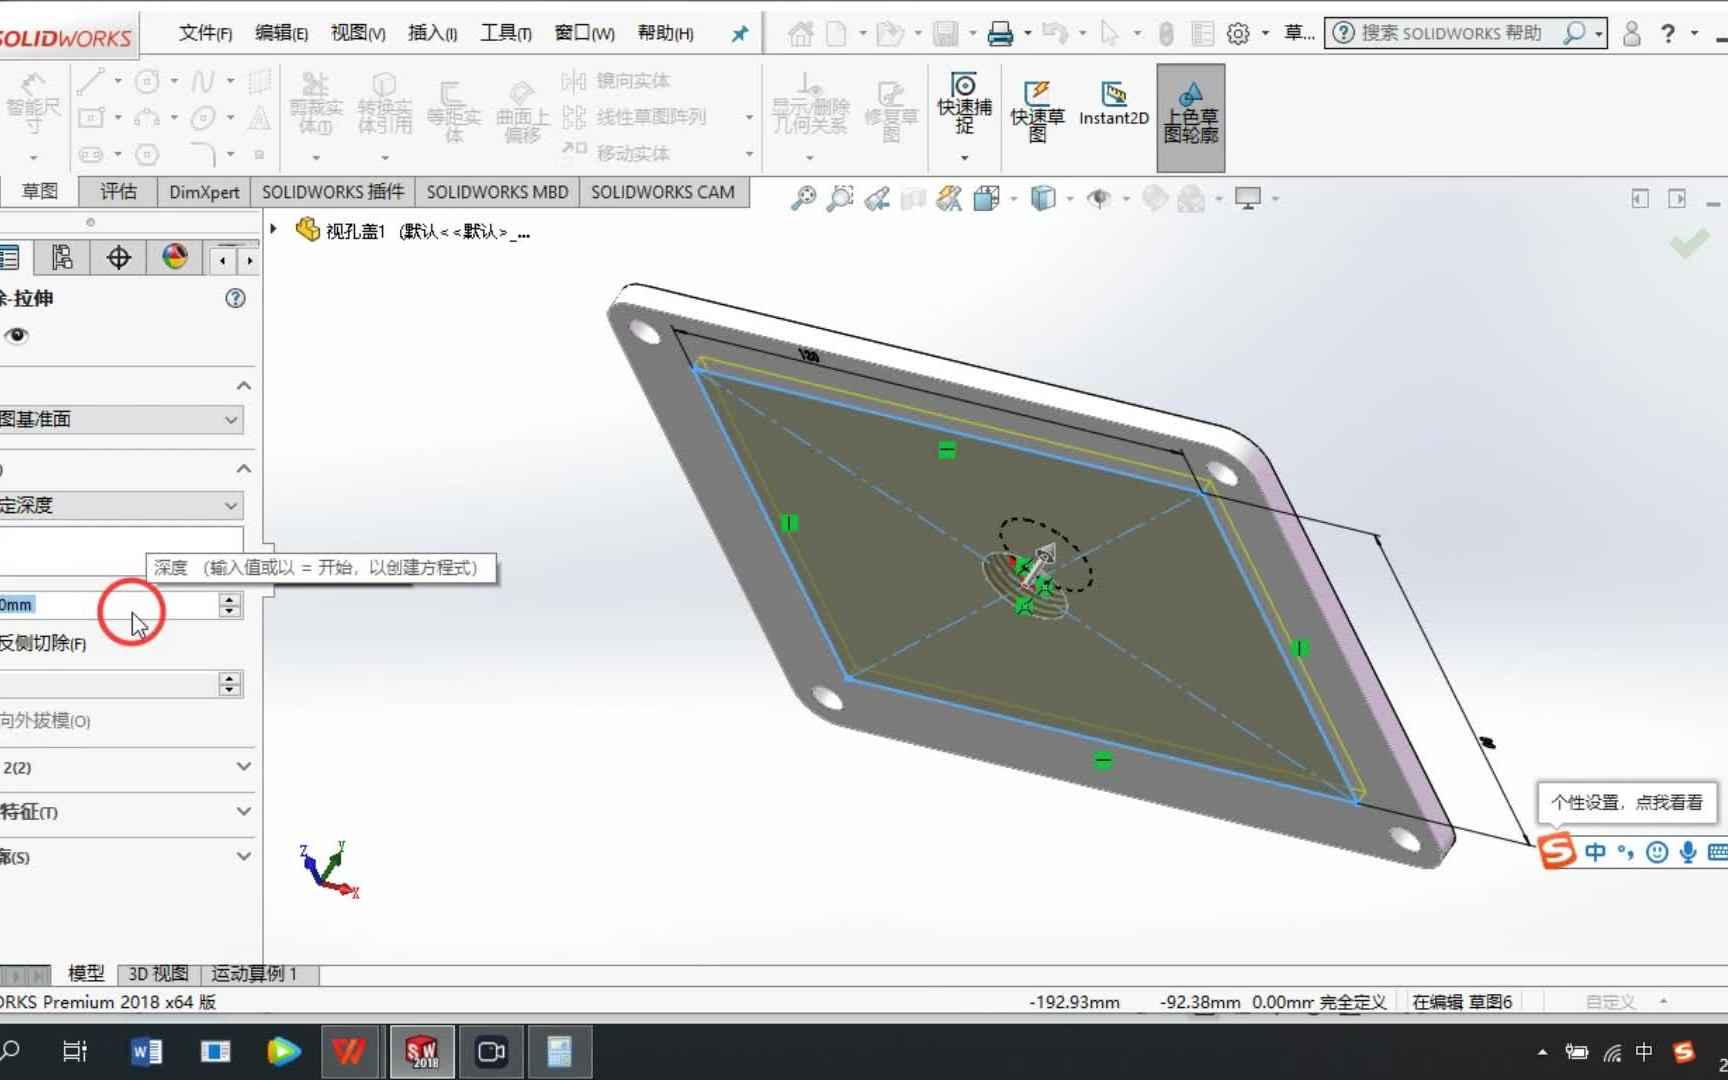Open the 插入 menu
1728x1080 pixels.
pyautogui.click(x=431, y=32)
